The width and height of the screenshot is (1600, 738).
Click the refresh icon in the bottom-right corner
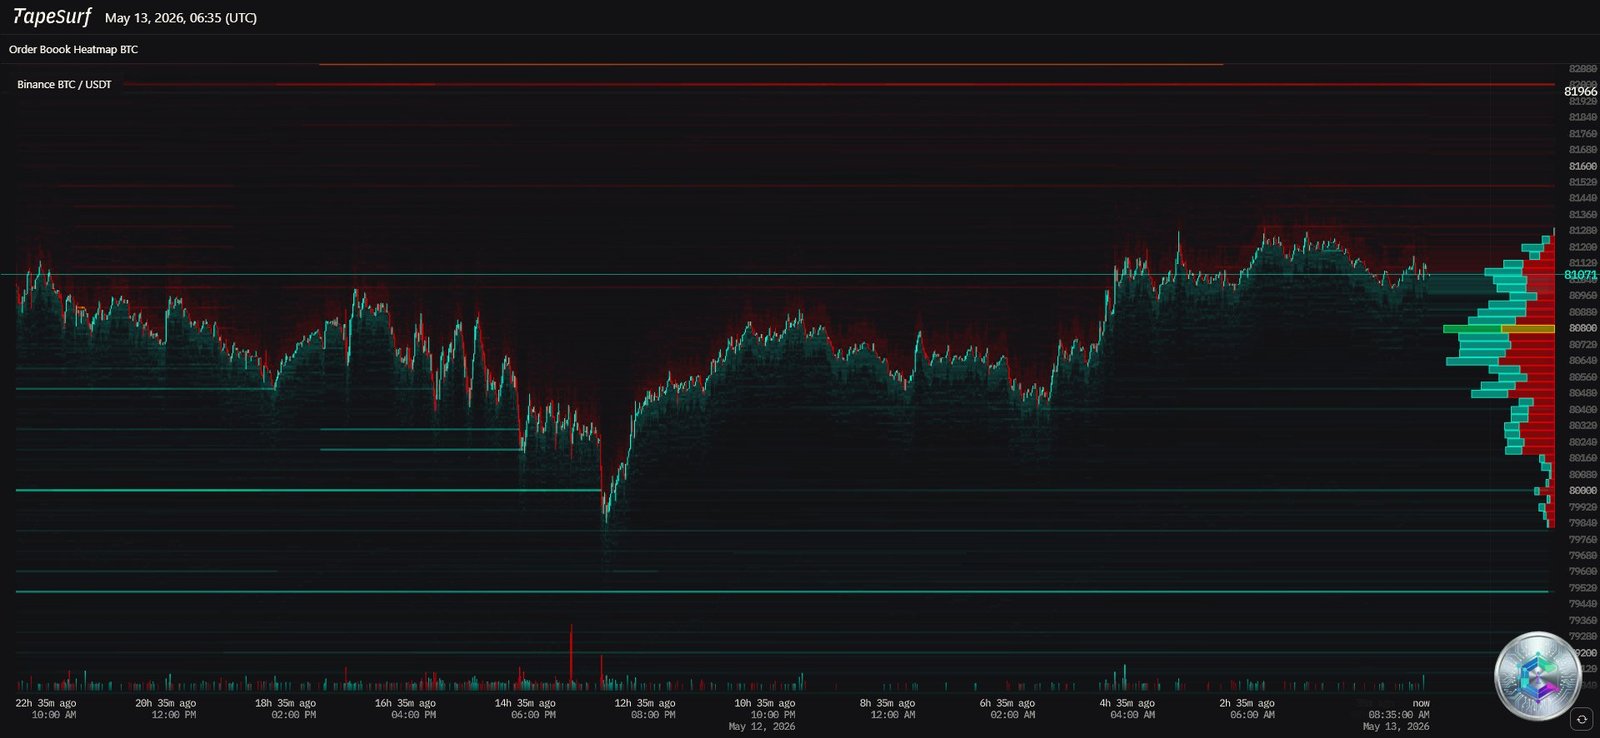coord(1581,719)
